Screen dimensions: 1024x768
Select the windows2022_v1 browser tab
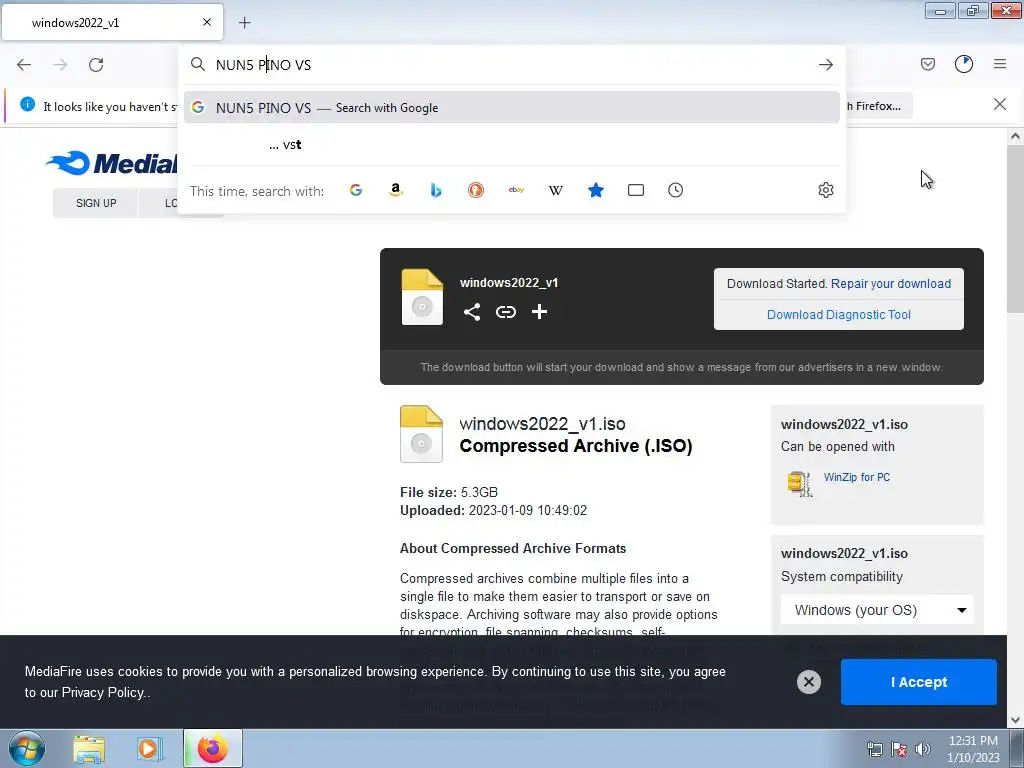[112, 22]
